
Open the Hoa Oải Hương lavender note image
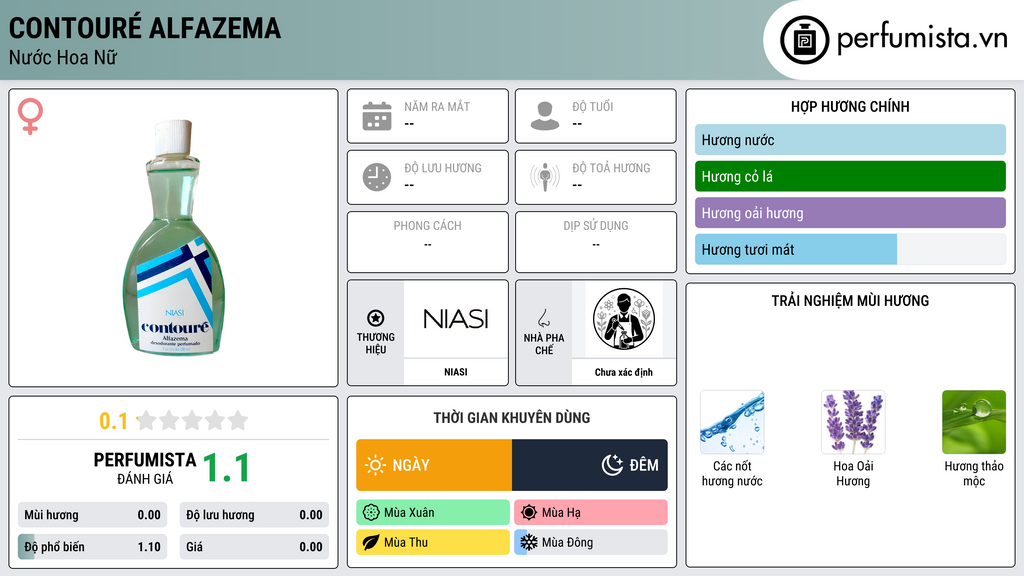pos(853,422)
